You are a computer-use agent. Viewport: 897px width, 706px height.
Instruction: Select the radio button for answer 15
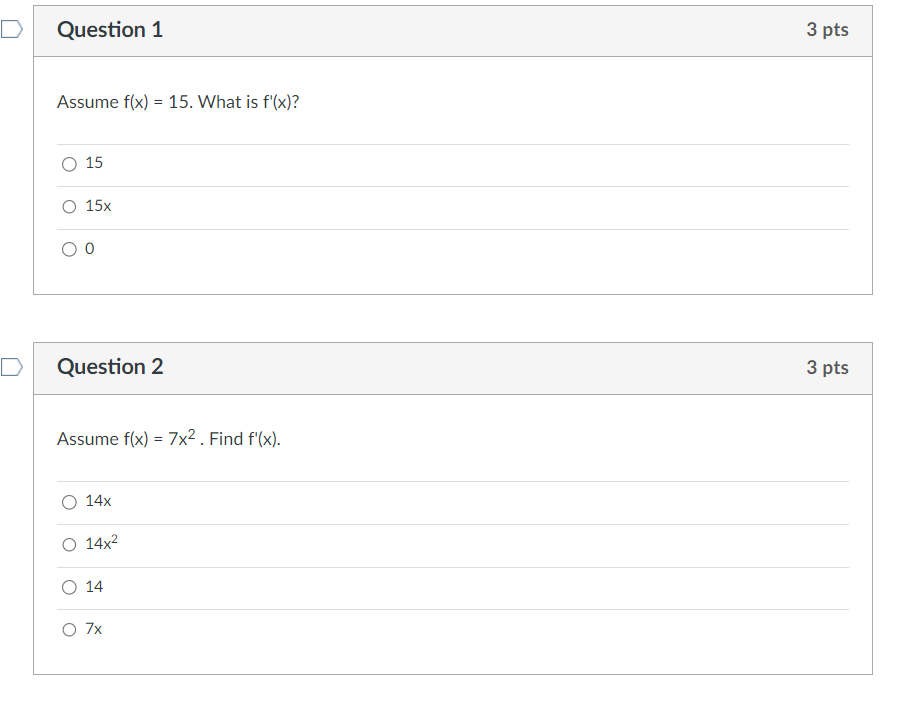coord(69,164)
